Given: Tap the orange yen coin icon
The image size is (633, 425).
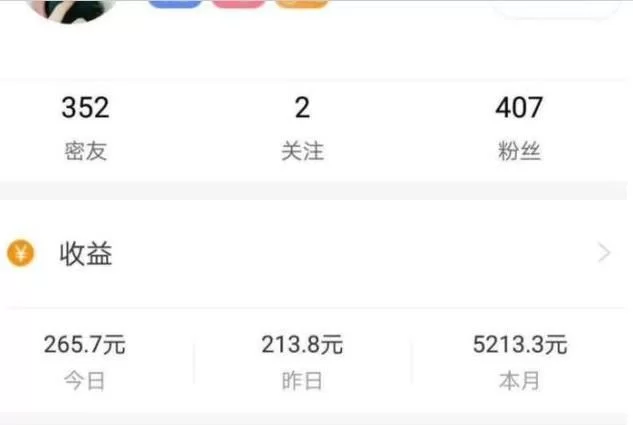Looking at the screenshot, I should pos(21,253).
